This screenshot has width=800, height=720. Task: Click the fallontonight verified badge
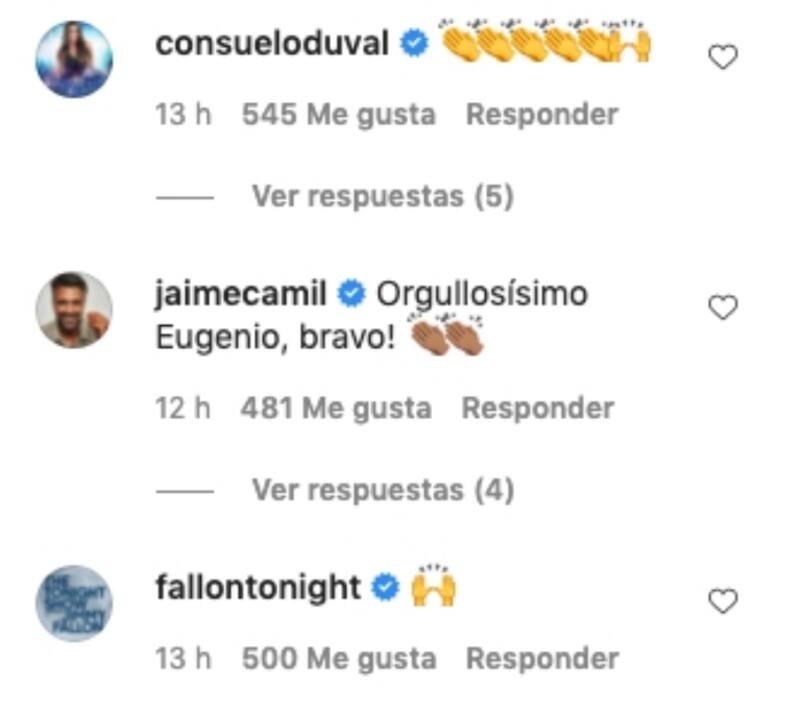coord(385,587)
